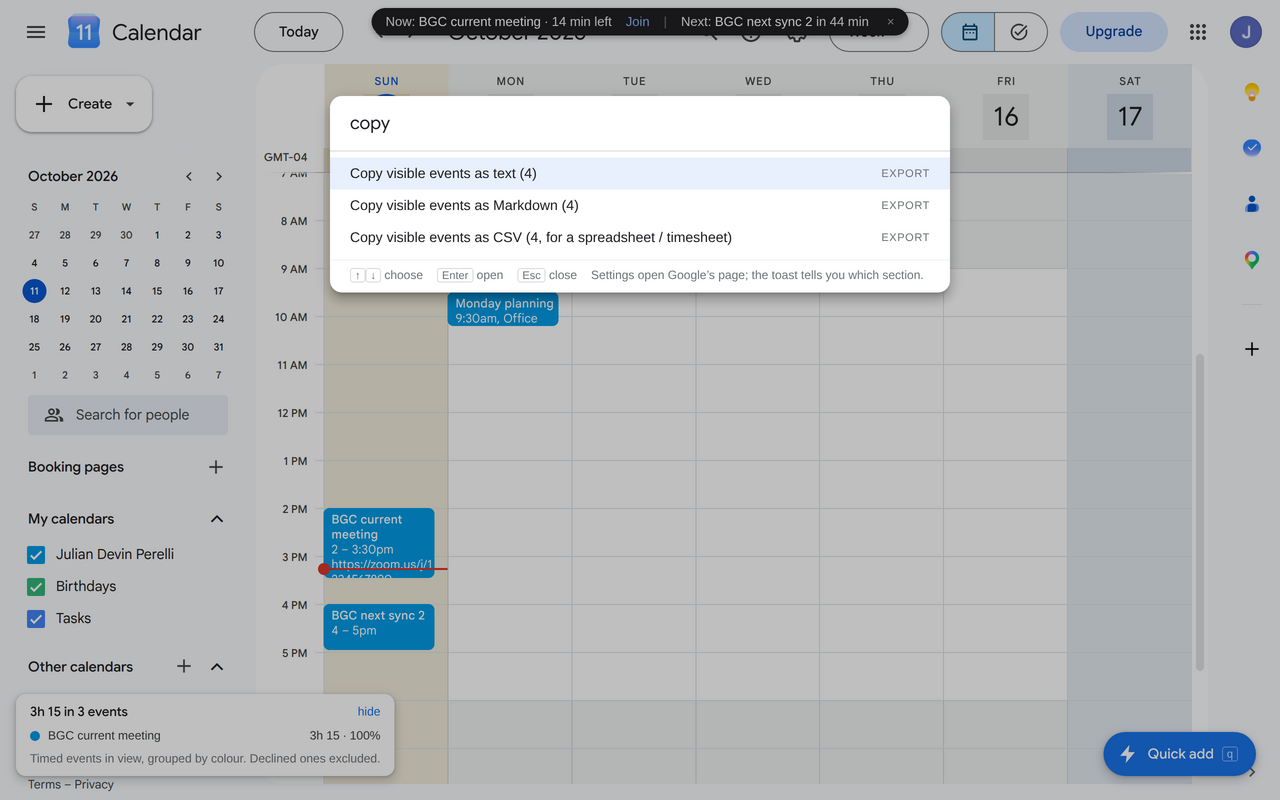Open Google Tasks side panel icon
Screen dimensions: 1280x800
tap(1251, 148)
